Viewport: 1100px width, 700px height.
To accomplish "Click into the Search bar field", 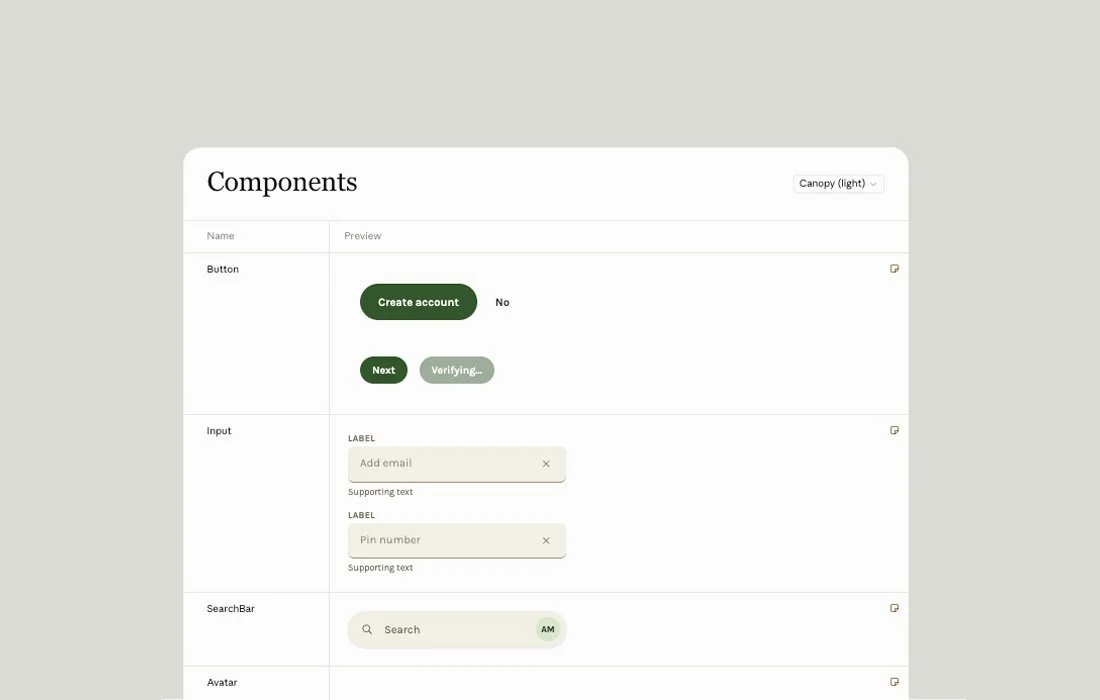I will click(x=457, y=630).
